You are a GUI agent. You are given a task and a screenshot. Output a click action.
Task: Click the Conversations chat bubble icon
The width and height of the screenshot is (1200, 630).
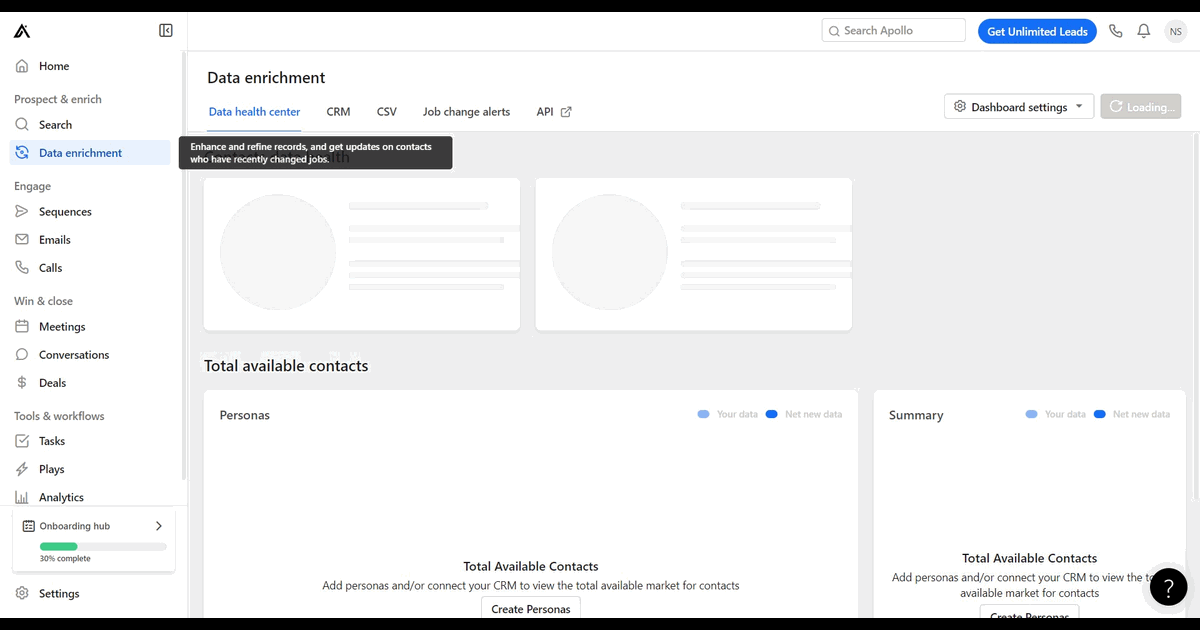(22, 355)
